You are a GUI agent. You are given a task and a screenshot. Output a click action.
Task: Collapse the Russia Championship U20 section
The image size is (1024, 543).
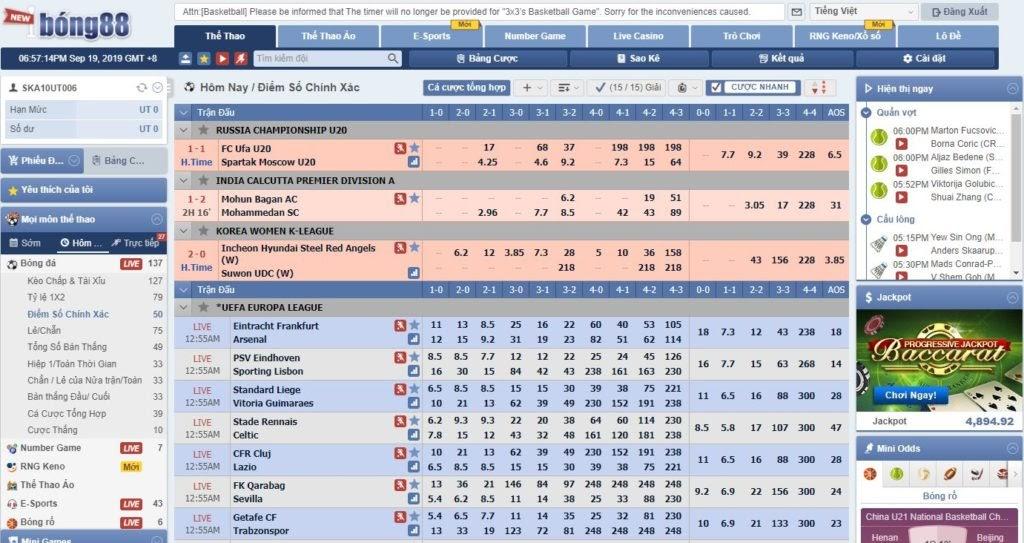click(x=184, y=130)
